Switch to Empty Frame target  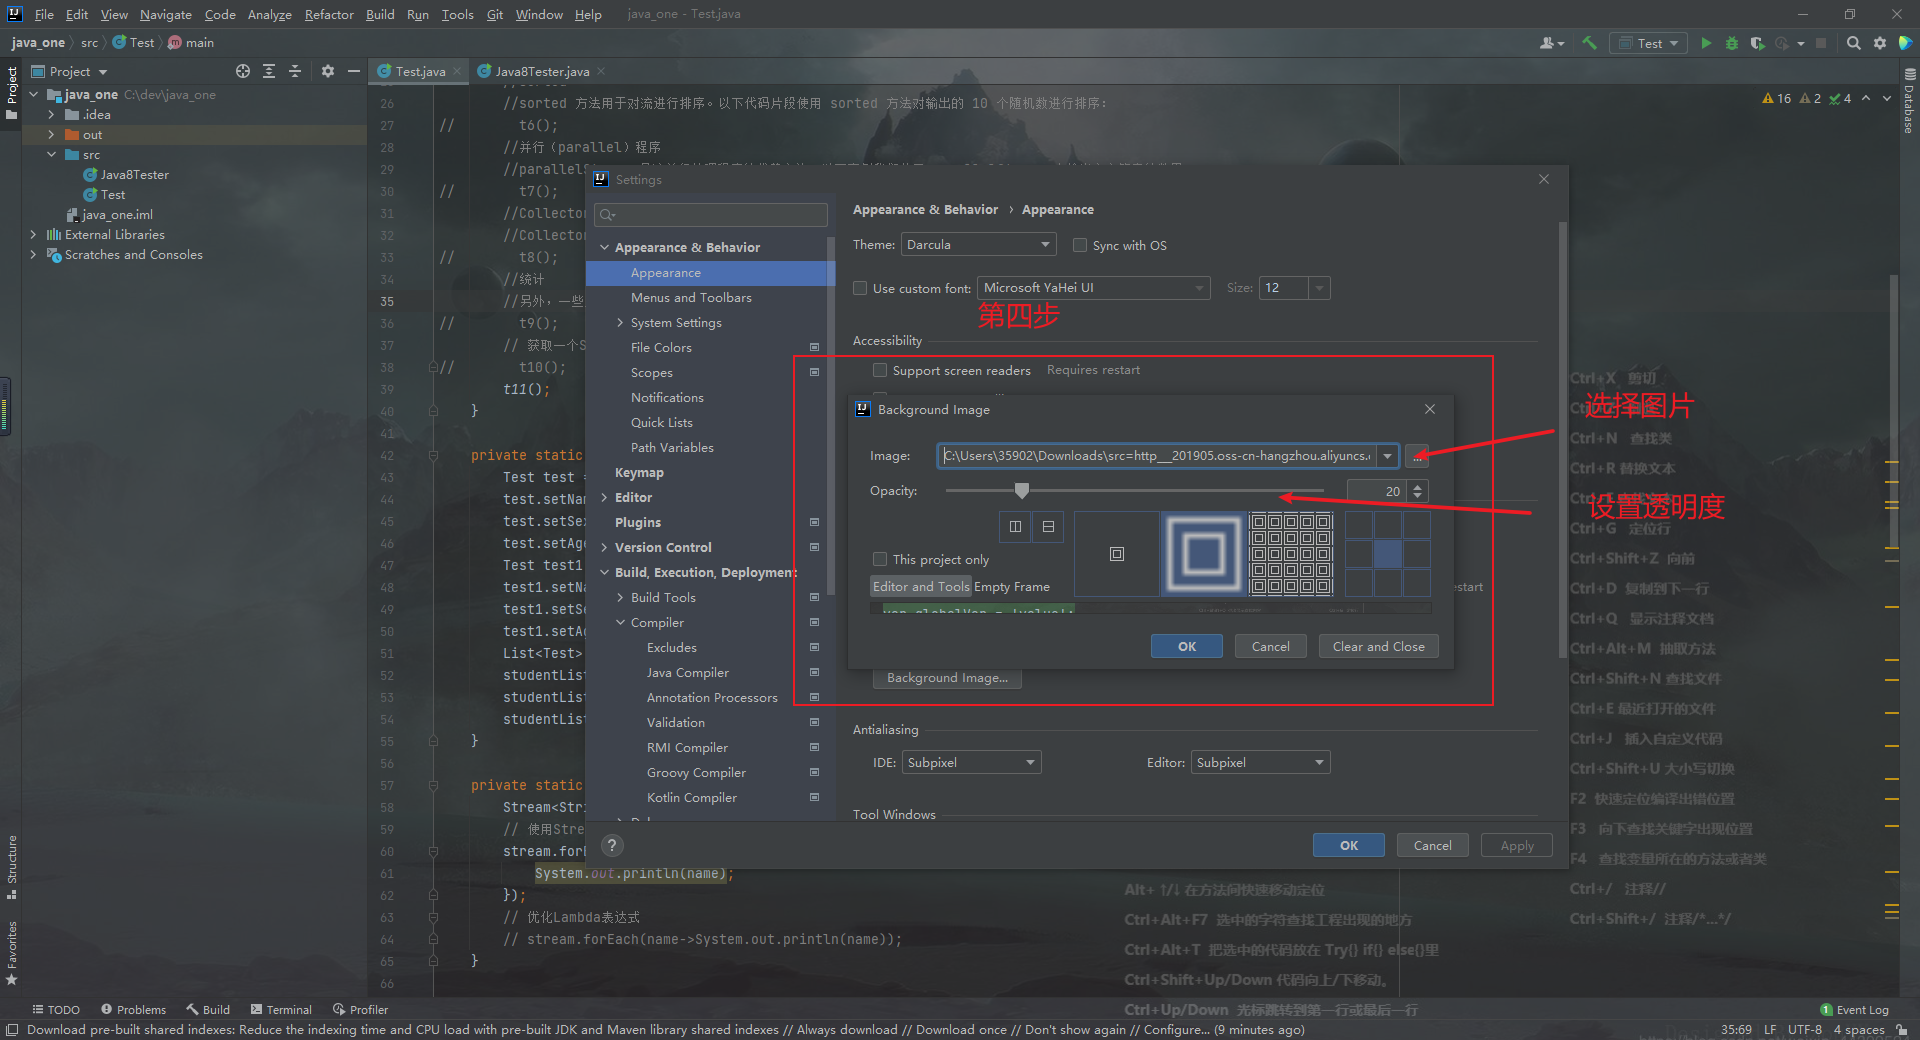pyautogui.click(x=1012, y=587)
